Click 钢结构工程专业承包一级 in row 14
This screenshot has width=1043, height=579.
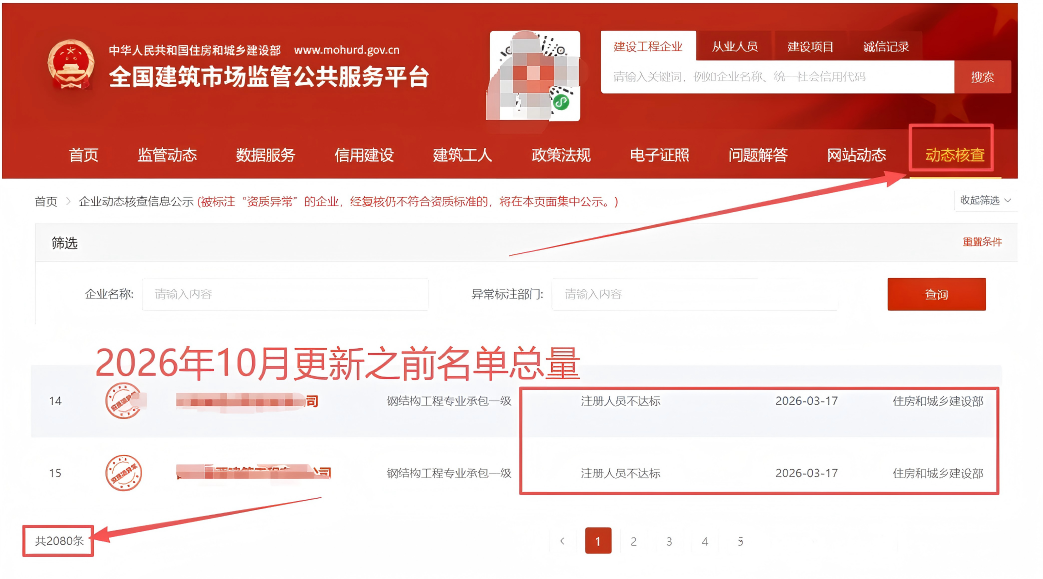click(x=449, y=401)
